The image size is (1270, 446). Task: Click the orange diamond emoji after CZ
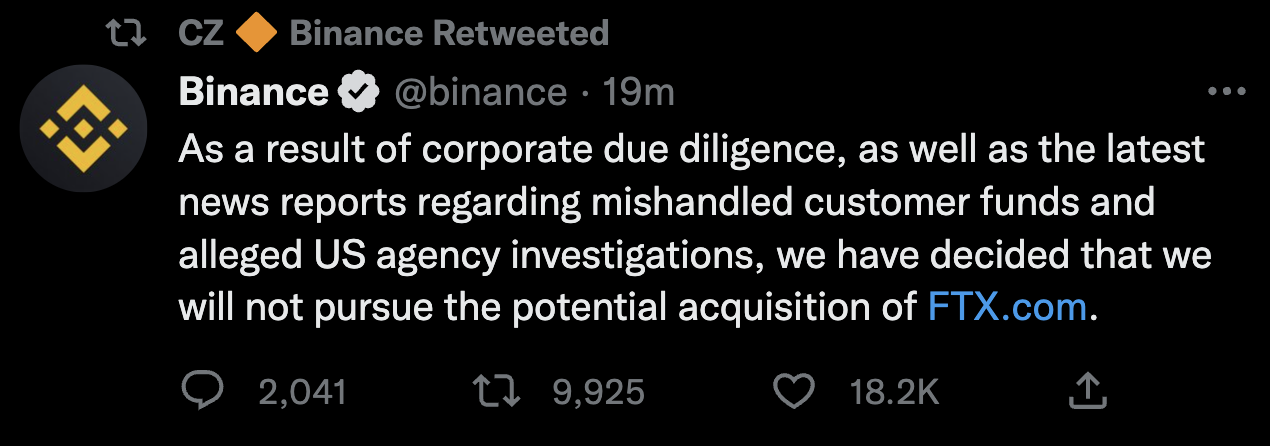tap(257, 34)
